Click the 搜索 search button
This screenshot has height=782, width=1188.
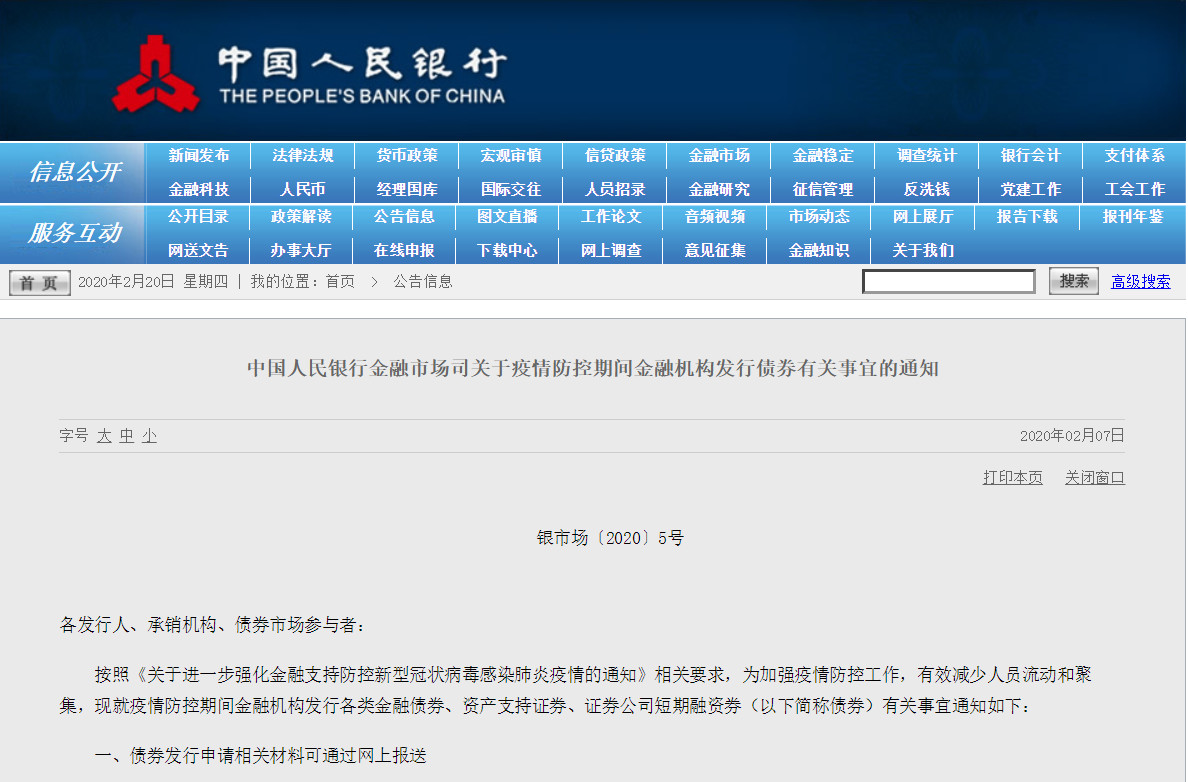[1074, 282]
